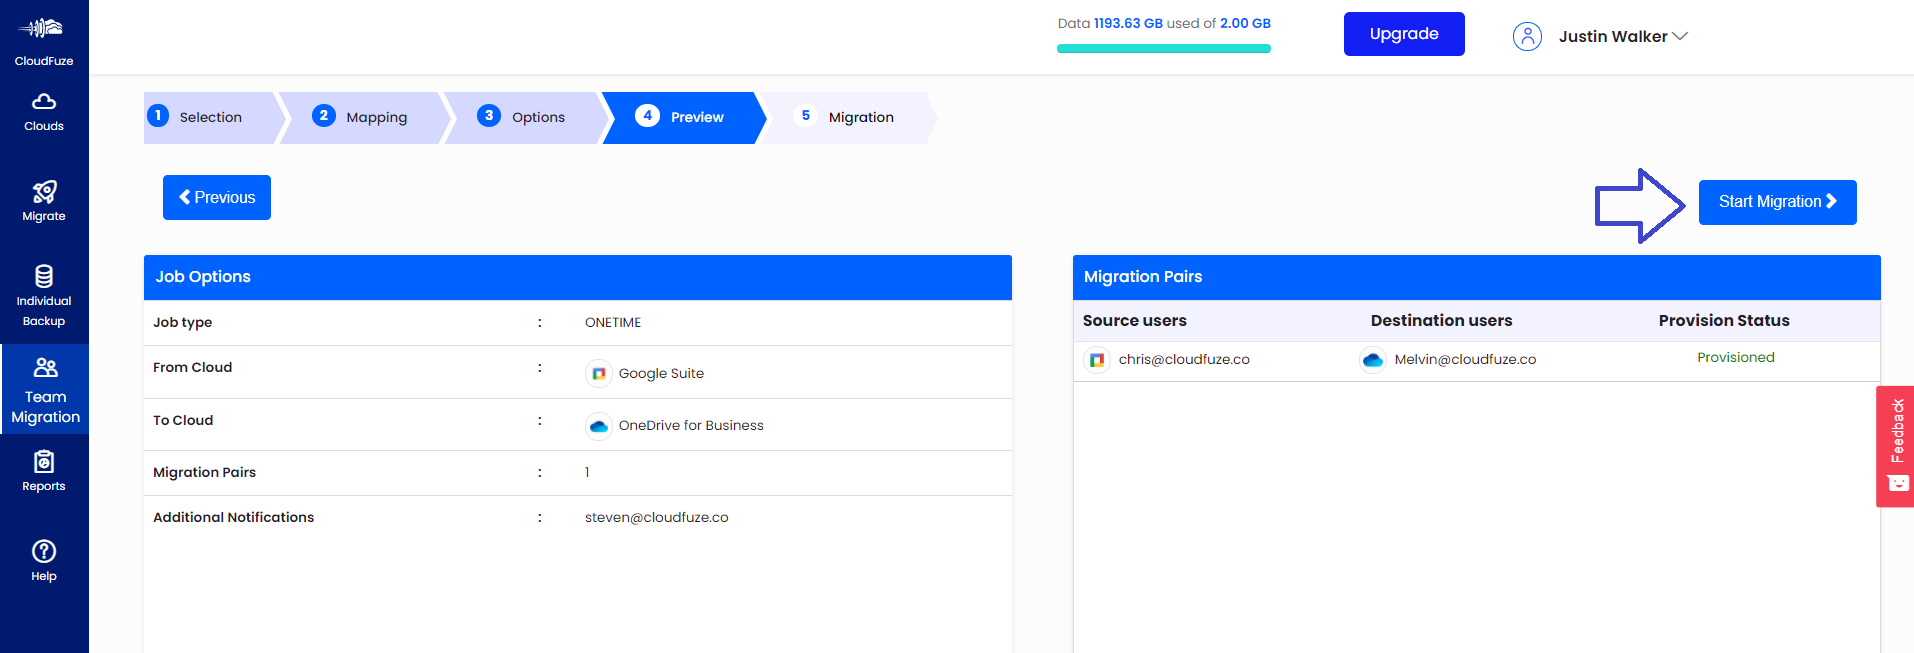Go to step 1 Selection
1914x653 pixels.
pyautogui.click(x=210, y=117)
